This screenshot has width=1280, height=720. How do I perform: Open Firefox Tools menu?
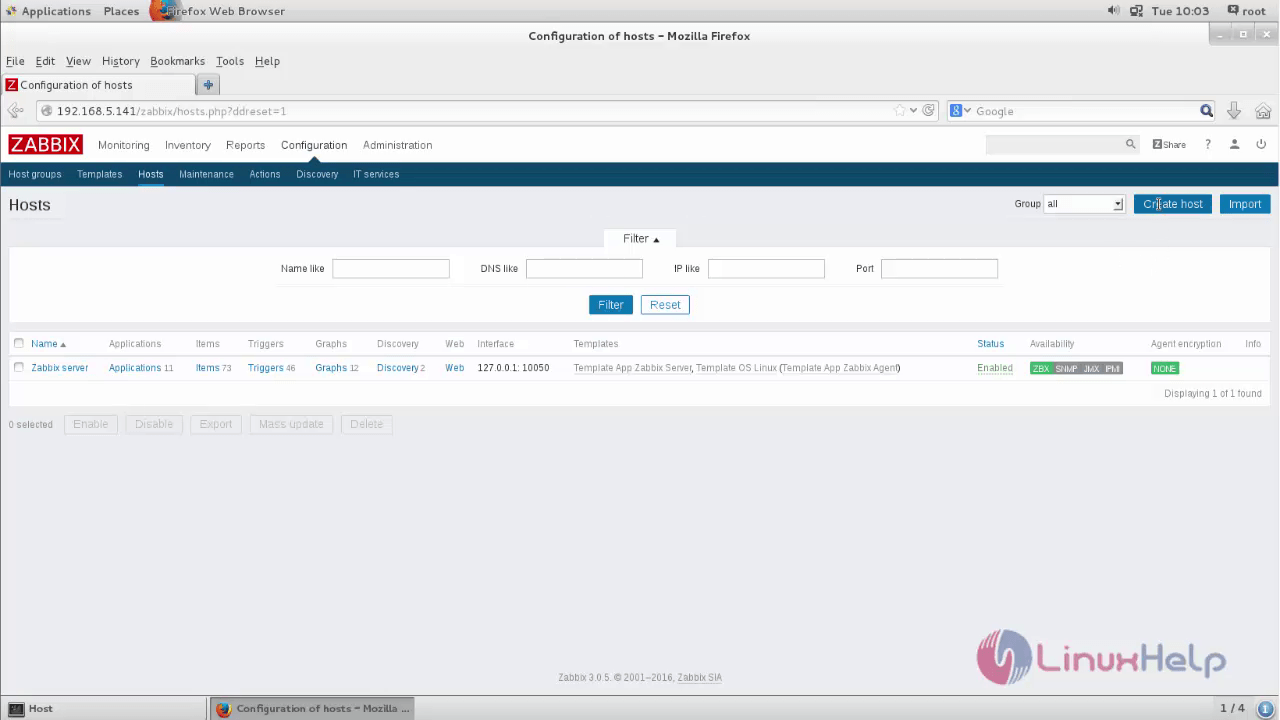point(230,61)
